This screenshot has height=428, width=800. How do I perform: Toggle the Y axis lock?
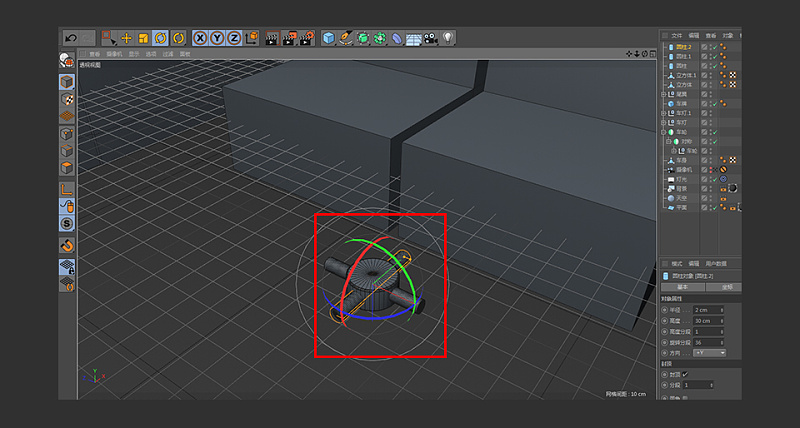coord(217,38)
